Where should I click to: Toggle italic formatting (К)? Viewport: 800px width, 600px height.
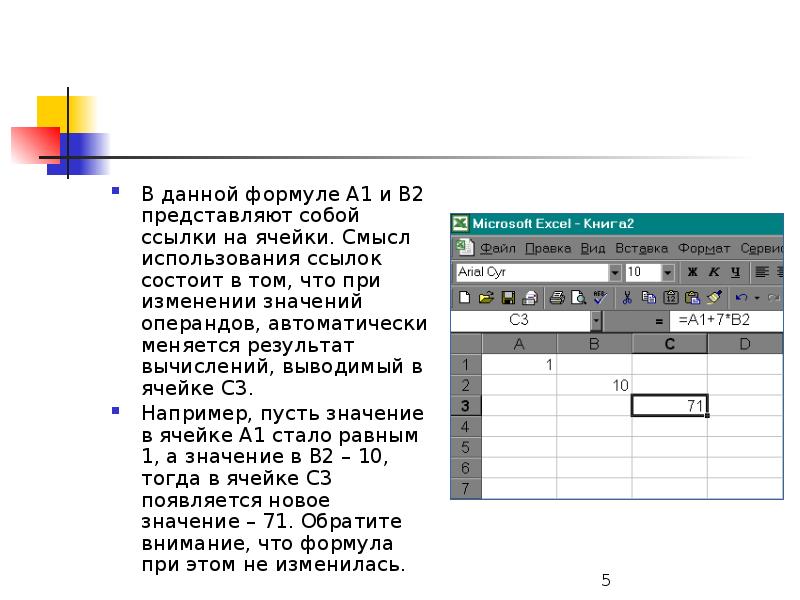coord(713,272)
